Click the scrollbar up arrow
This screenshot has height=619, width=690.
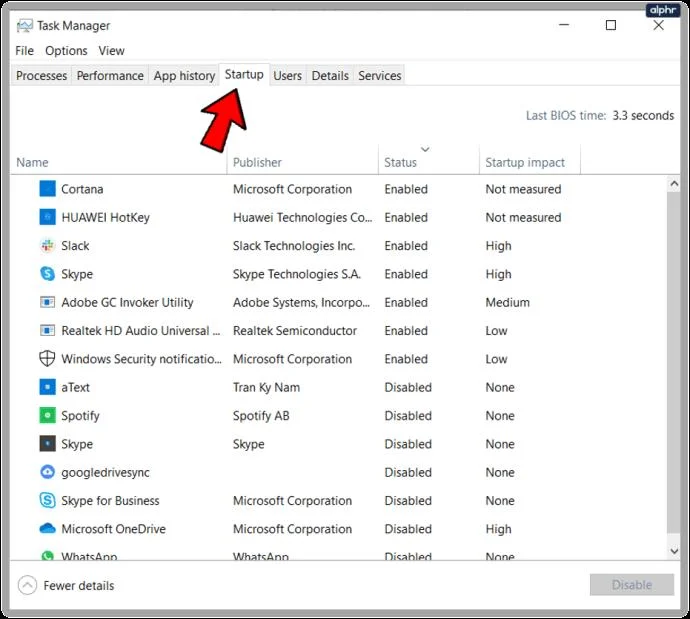pyautogui.click(x=674, y=184)
